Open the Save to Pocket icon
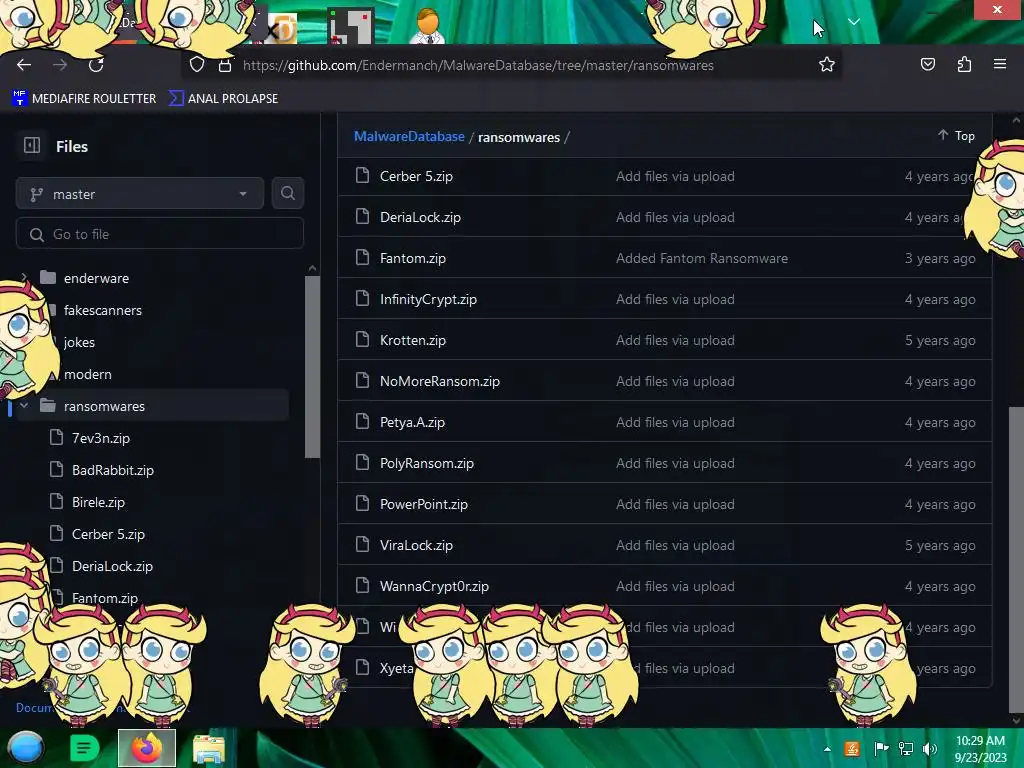 click(x=927, y=64)
